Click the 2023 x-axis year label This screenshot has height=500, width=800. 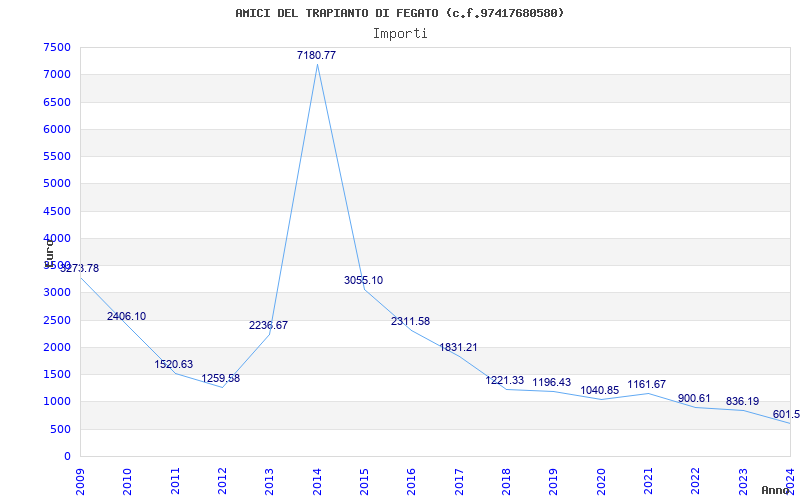click(743, 482)
